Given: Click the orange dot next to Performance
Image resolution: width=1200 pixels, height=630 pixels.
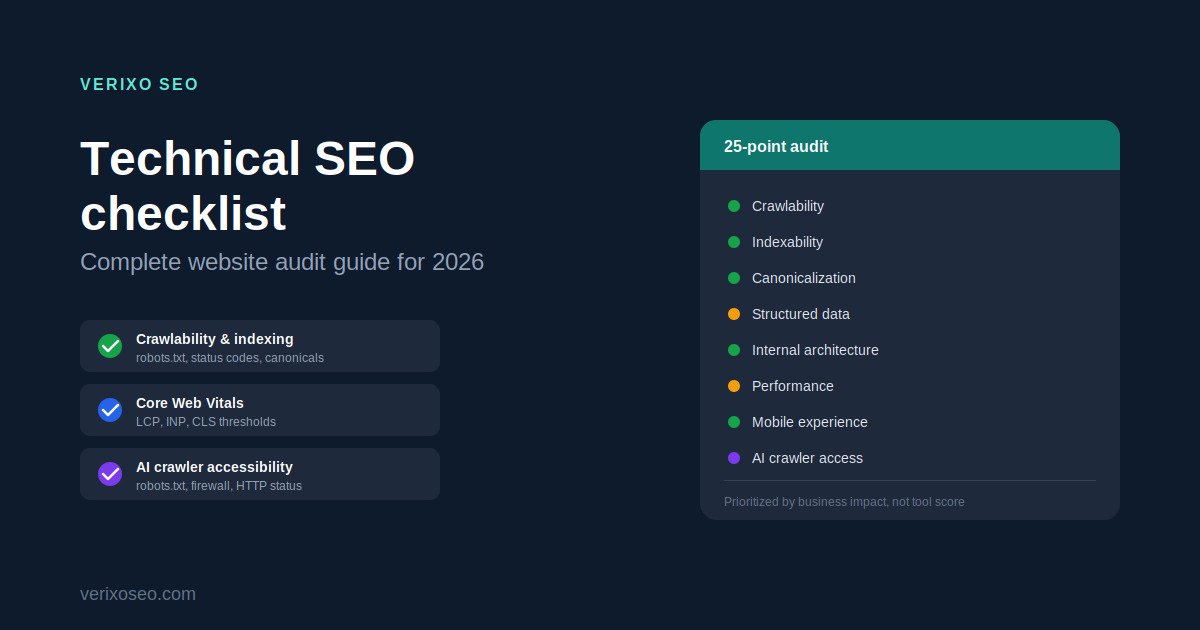Looking at the screenshot, I should (734, 386).
